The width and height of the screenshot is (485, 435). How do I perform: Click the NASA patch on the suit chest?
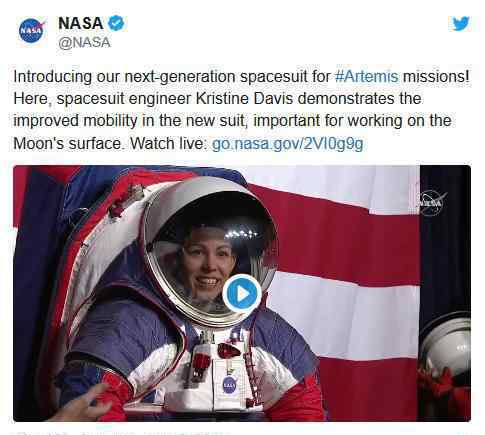[x=229, y=385]
